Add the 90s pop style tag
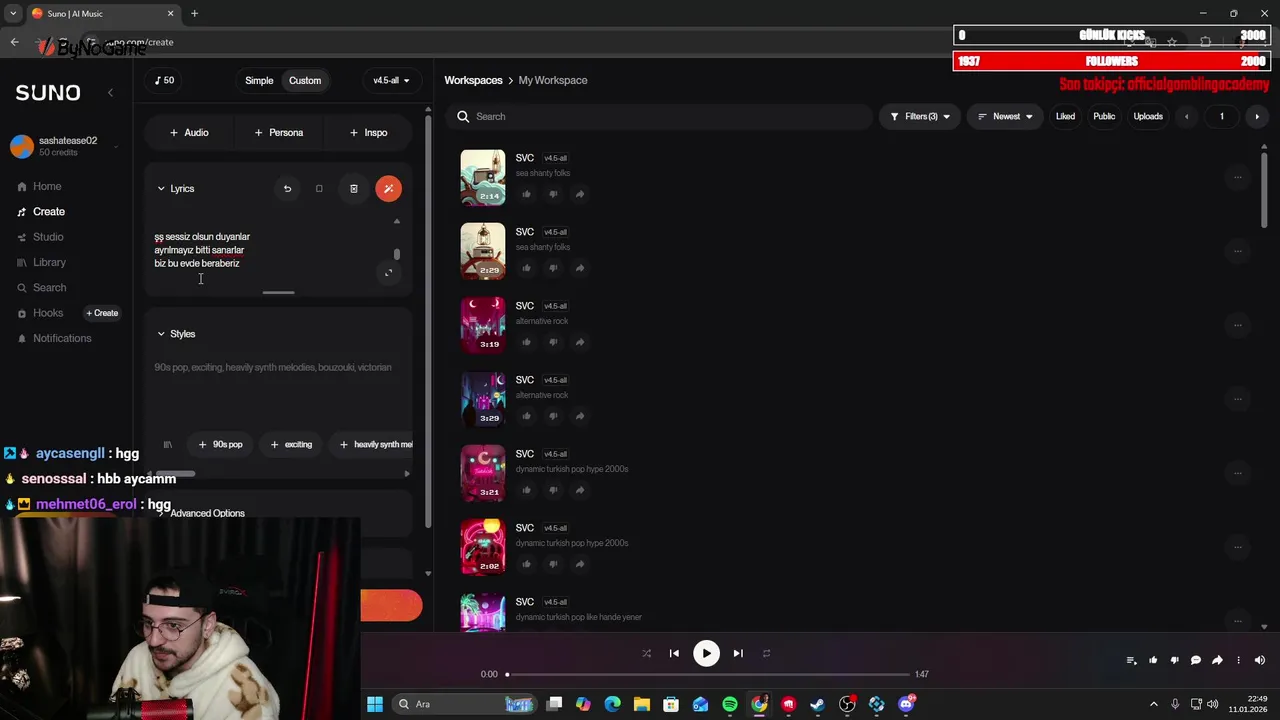Screen dimensions: 1280x720 tap(220, 444)
